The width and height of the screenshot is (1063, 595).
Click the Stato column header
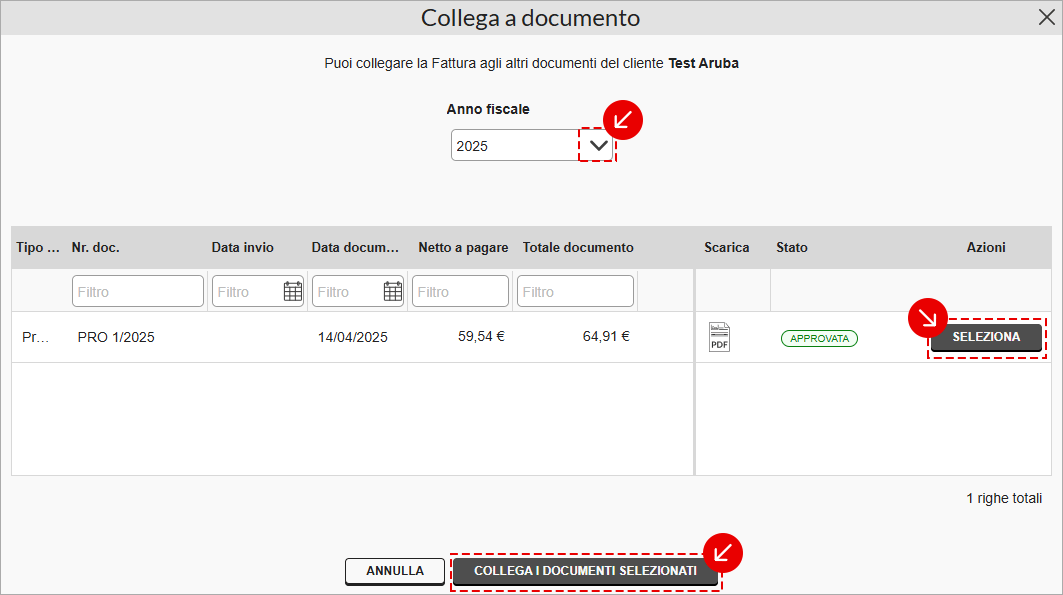pos(791,247)
